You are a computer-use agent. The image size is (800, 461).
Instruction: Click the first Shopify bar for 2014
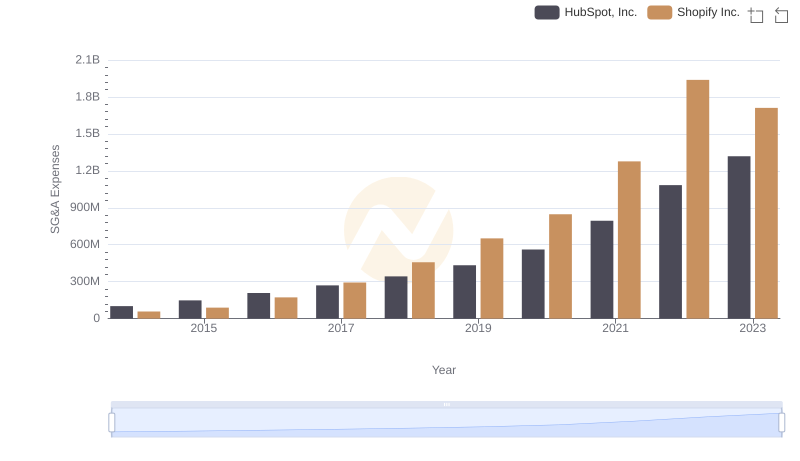[148, 315]
